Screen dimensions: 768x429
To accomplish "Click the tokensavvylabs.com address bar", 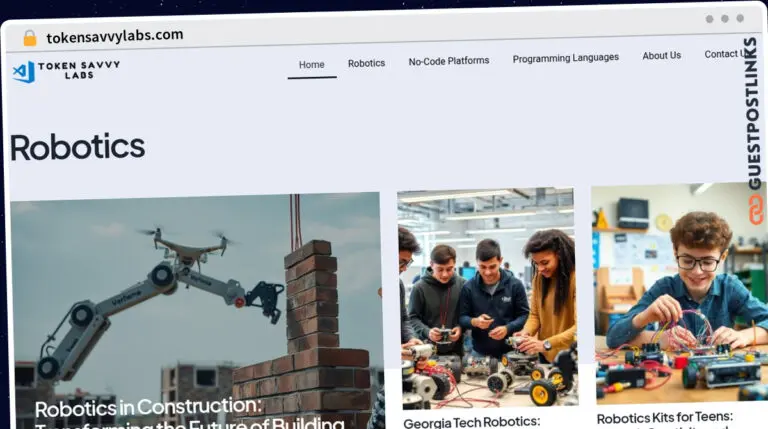I will tap(115, 36).
